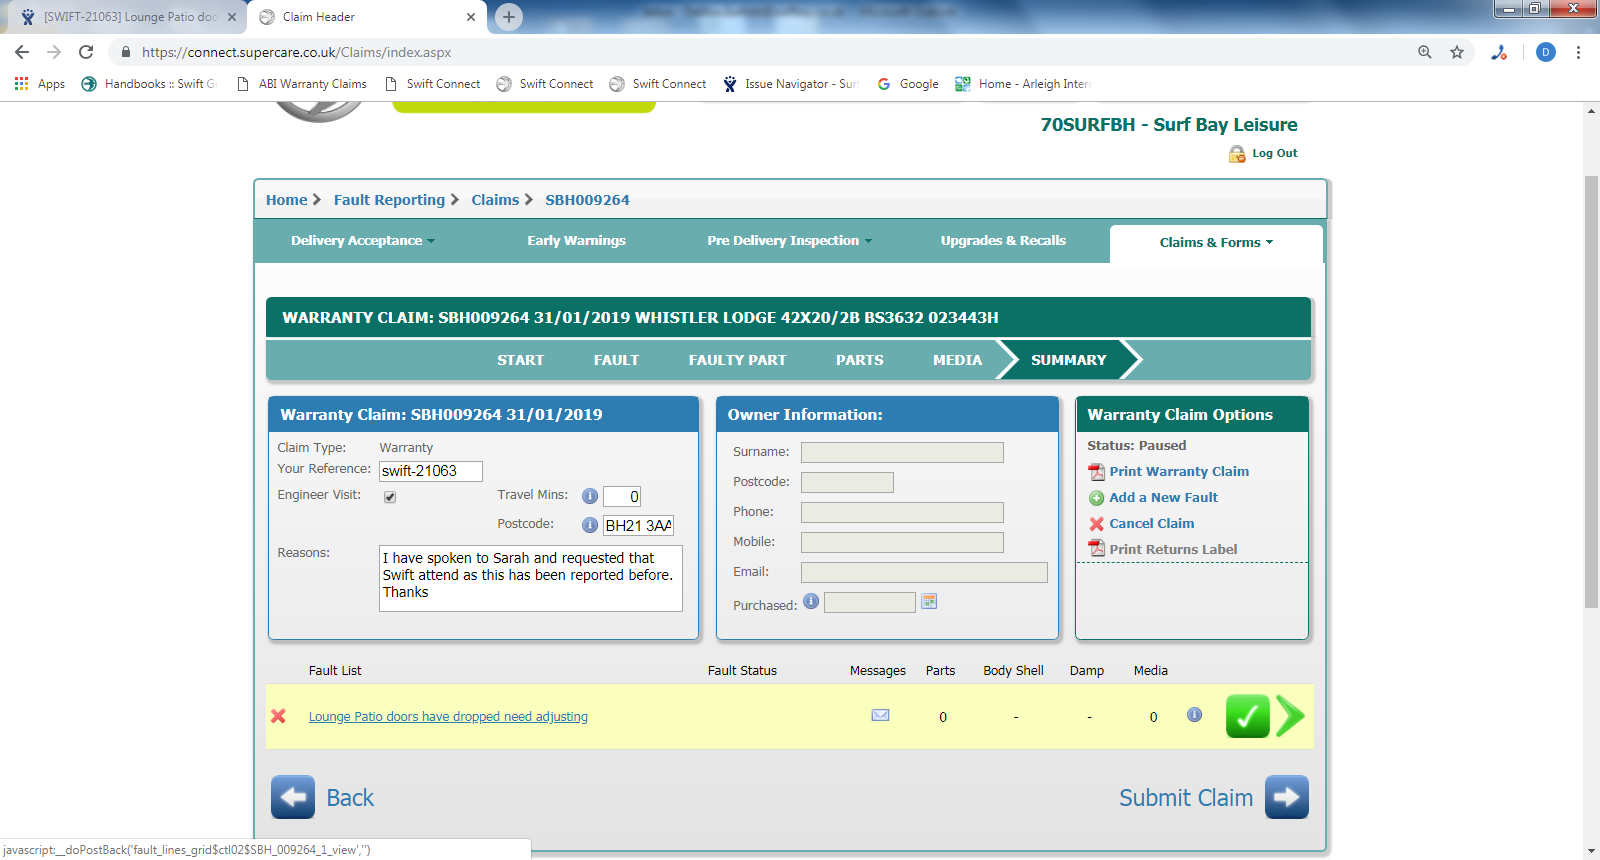Click the Submit Claim arrow icon
This screenshot has height=860, width=1600.
1286,797
